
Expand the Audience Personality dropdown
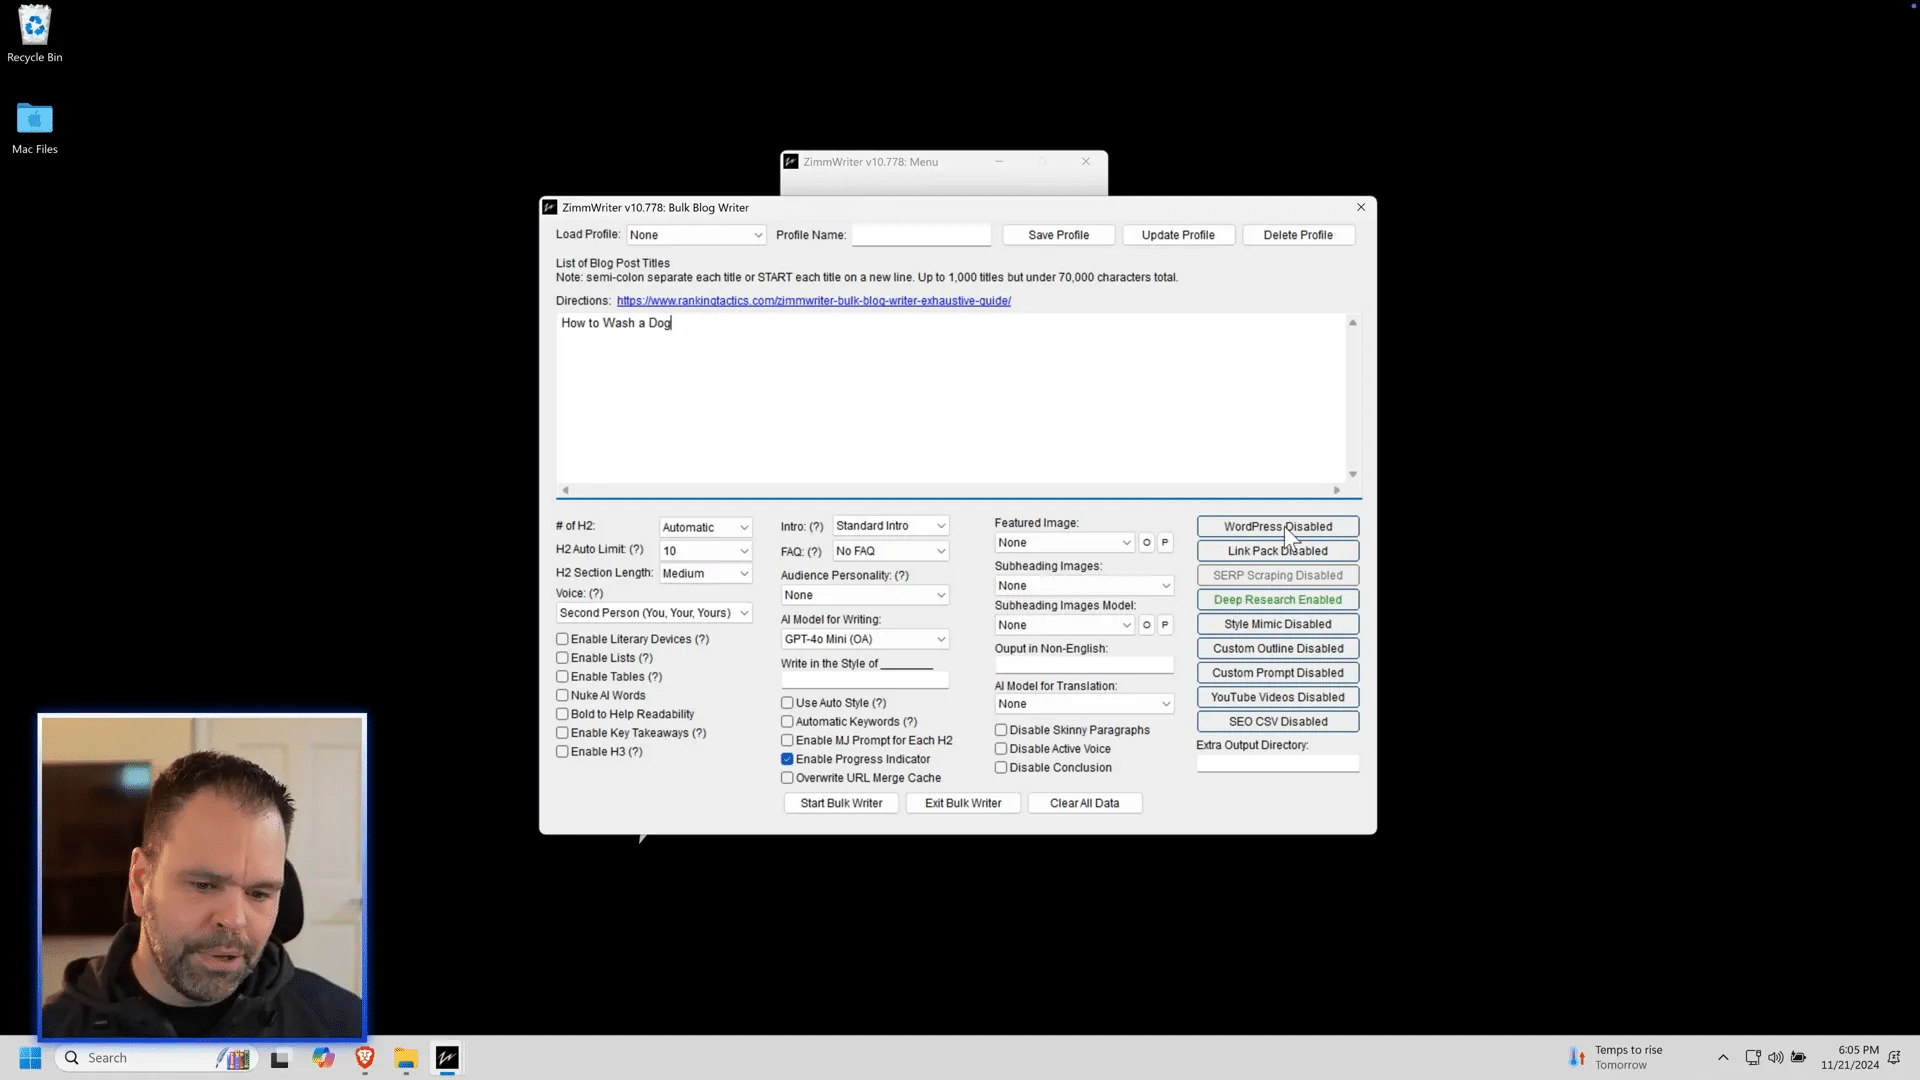(865, 595)
